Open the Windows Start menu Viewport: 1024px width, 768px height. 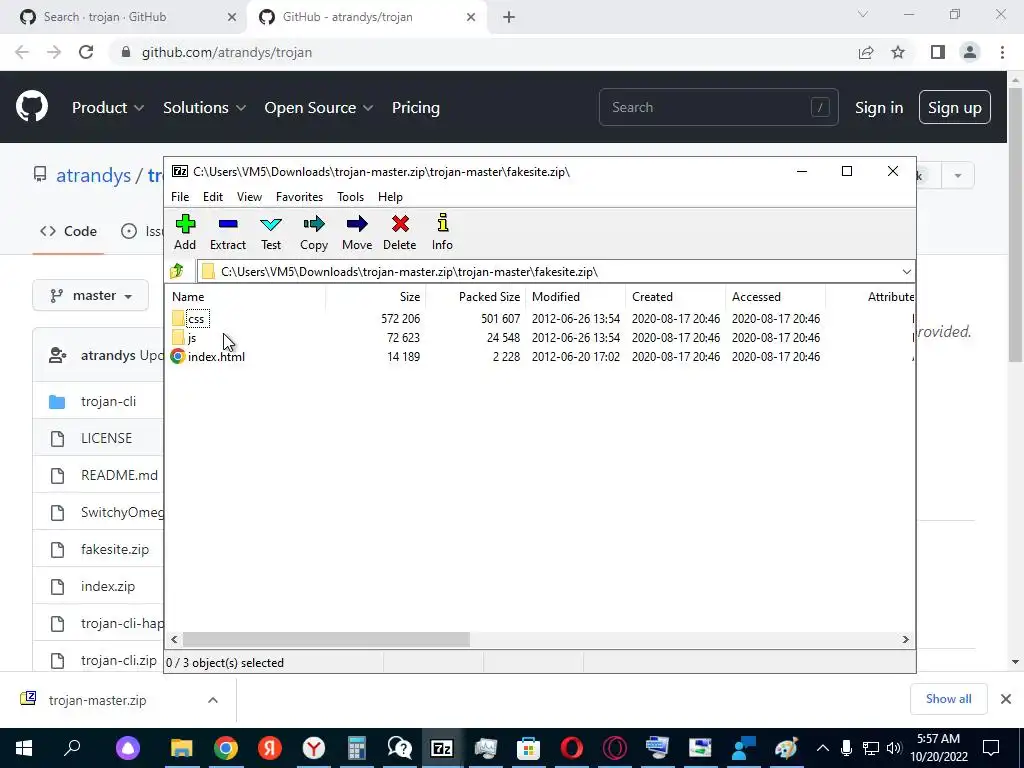pos(24,748)
